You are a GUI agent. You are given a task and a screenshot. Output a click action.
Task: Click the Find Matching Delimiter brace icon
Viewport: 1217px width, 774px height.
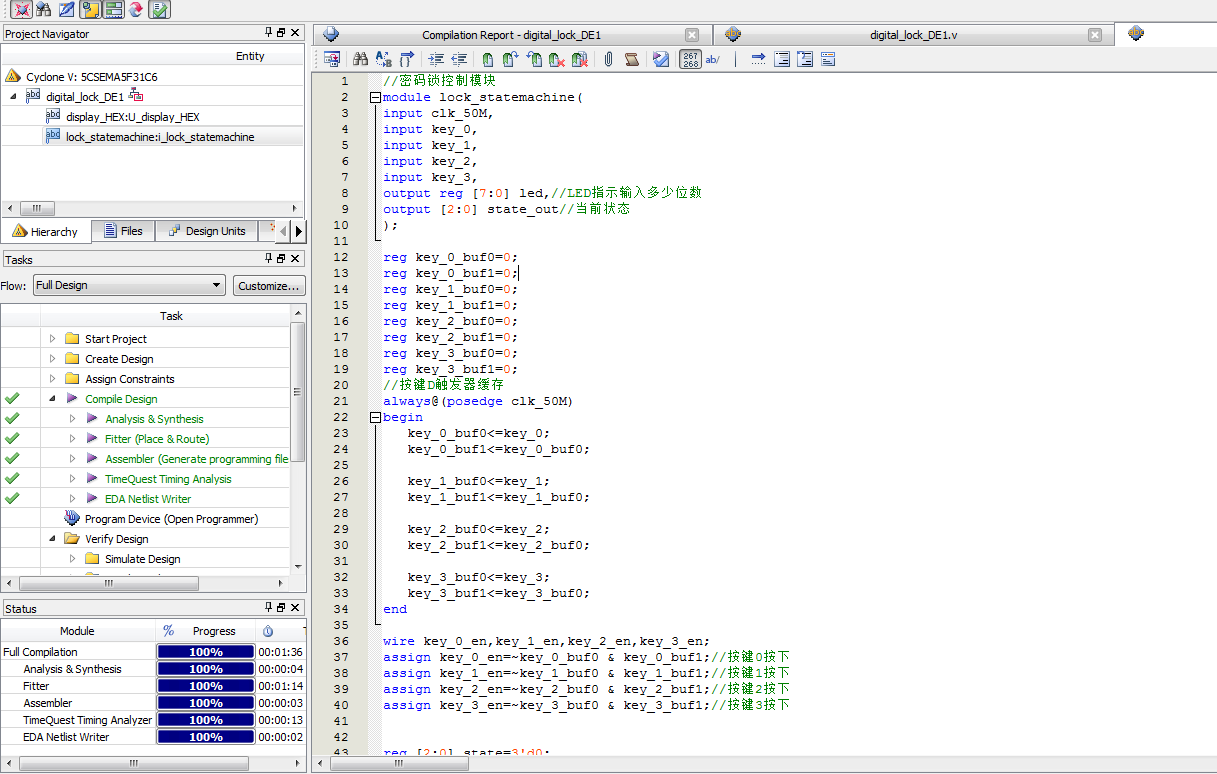click(x=408, y=60)
